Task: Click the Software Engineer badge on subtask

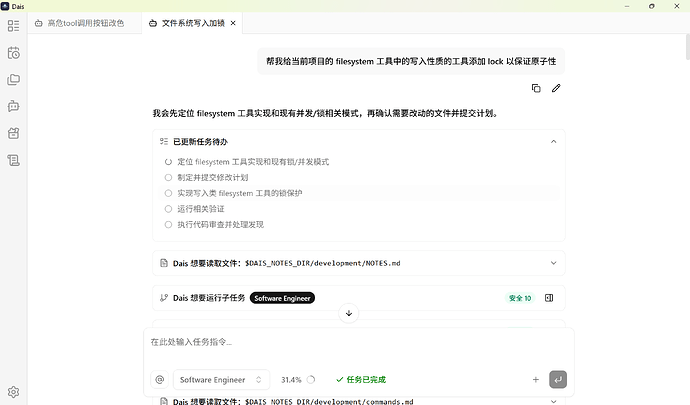Action: point(282,298)
